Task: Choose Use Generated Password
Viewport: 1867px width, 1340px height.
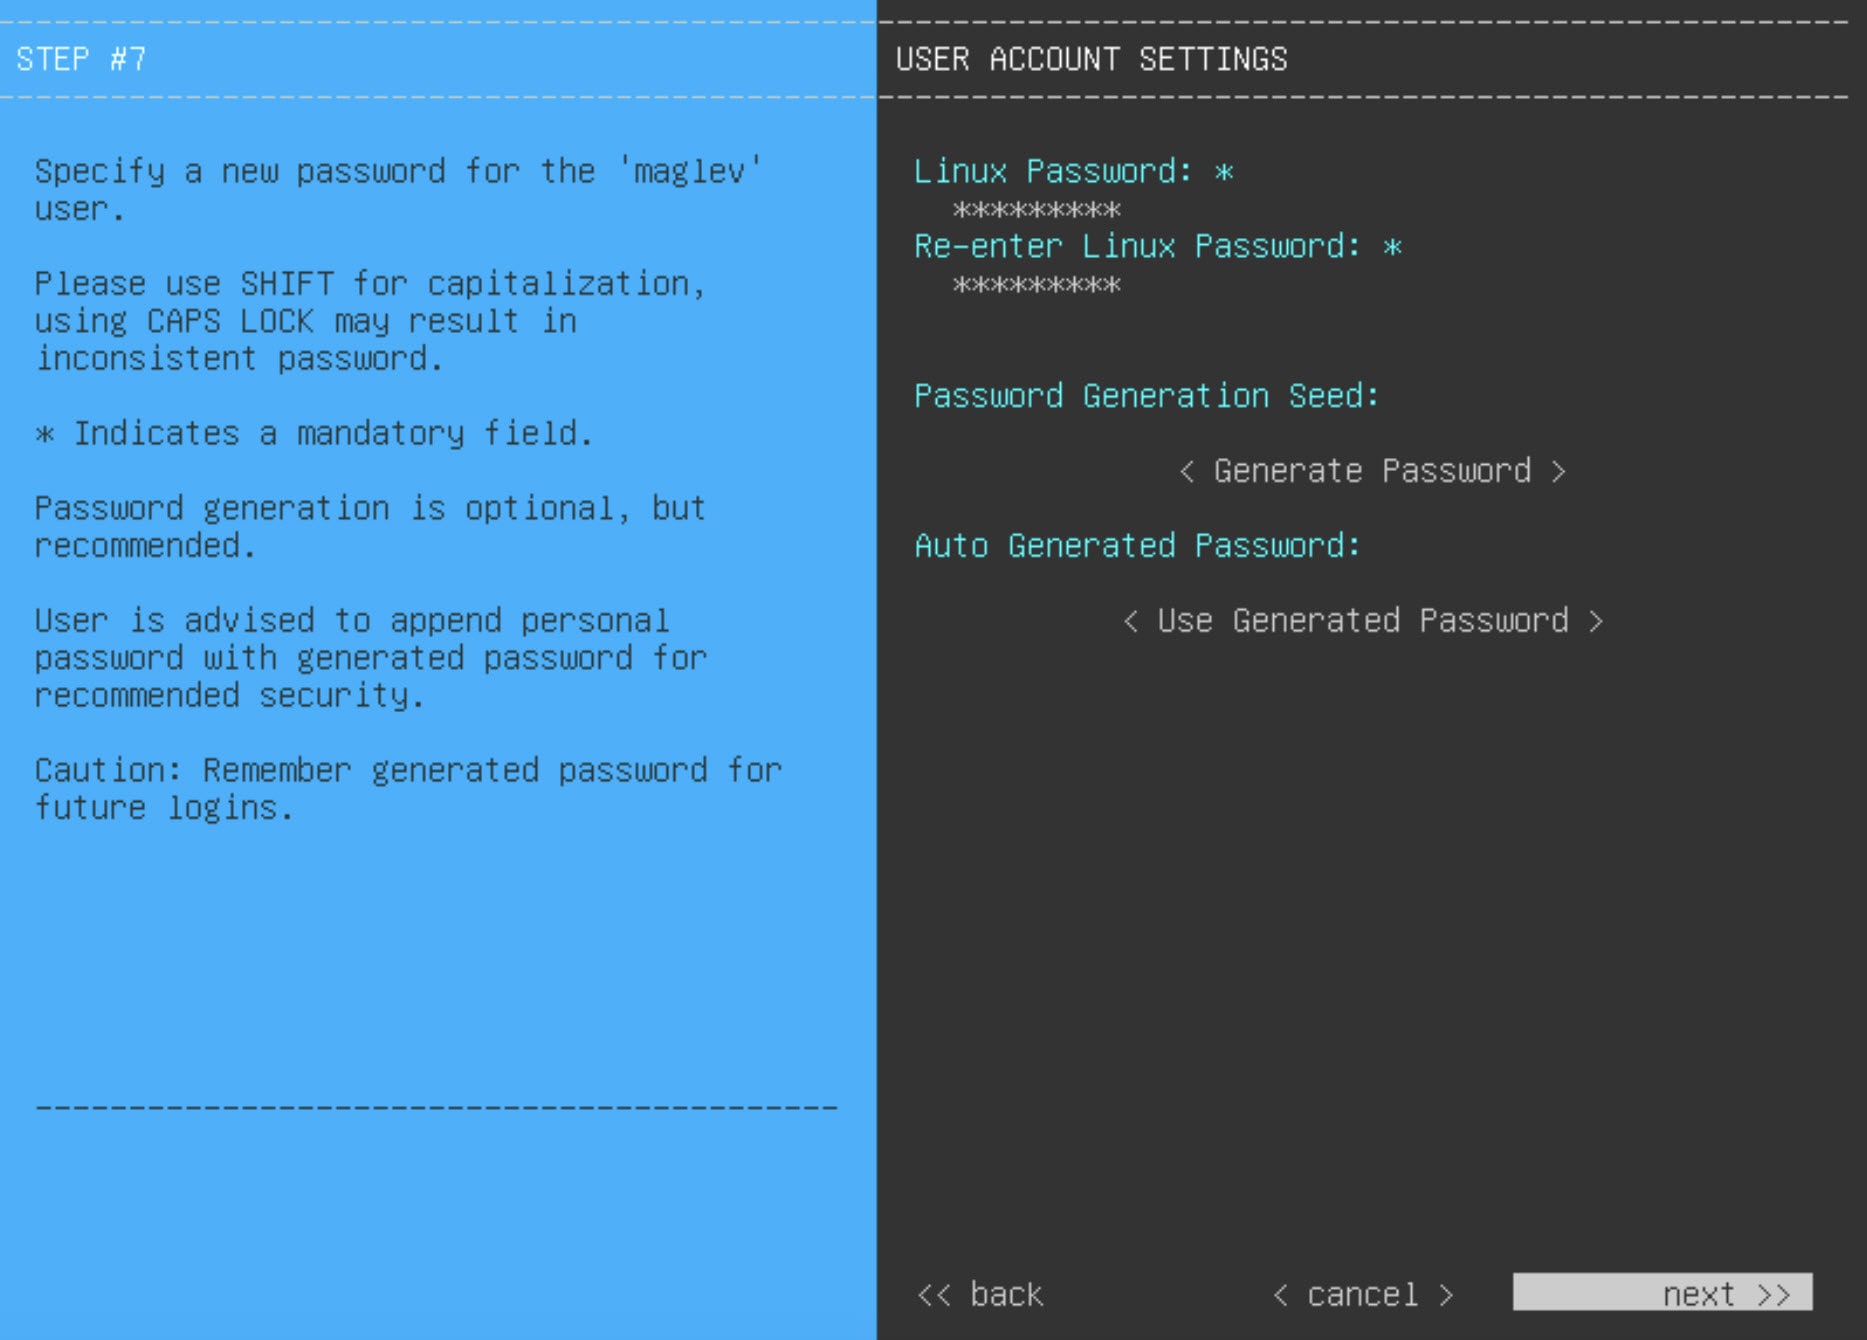Action: pos(1363,621)
